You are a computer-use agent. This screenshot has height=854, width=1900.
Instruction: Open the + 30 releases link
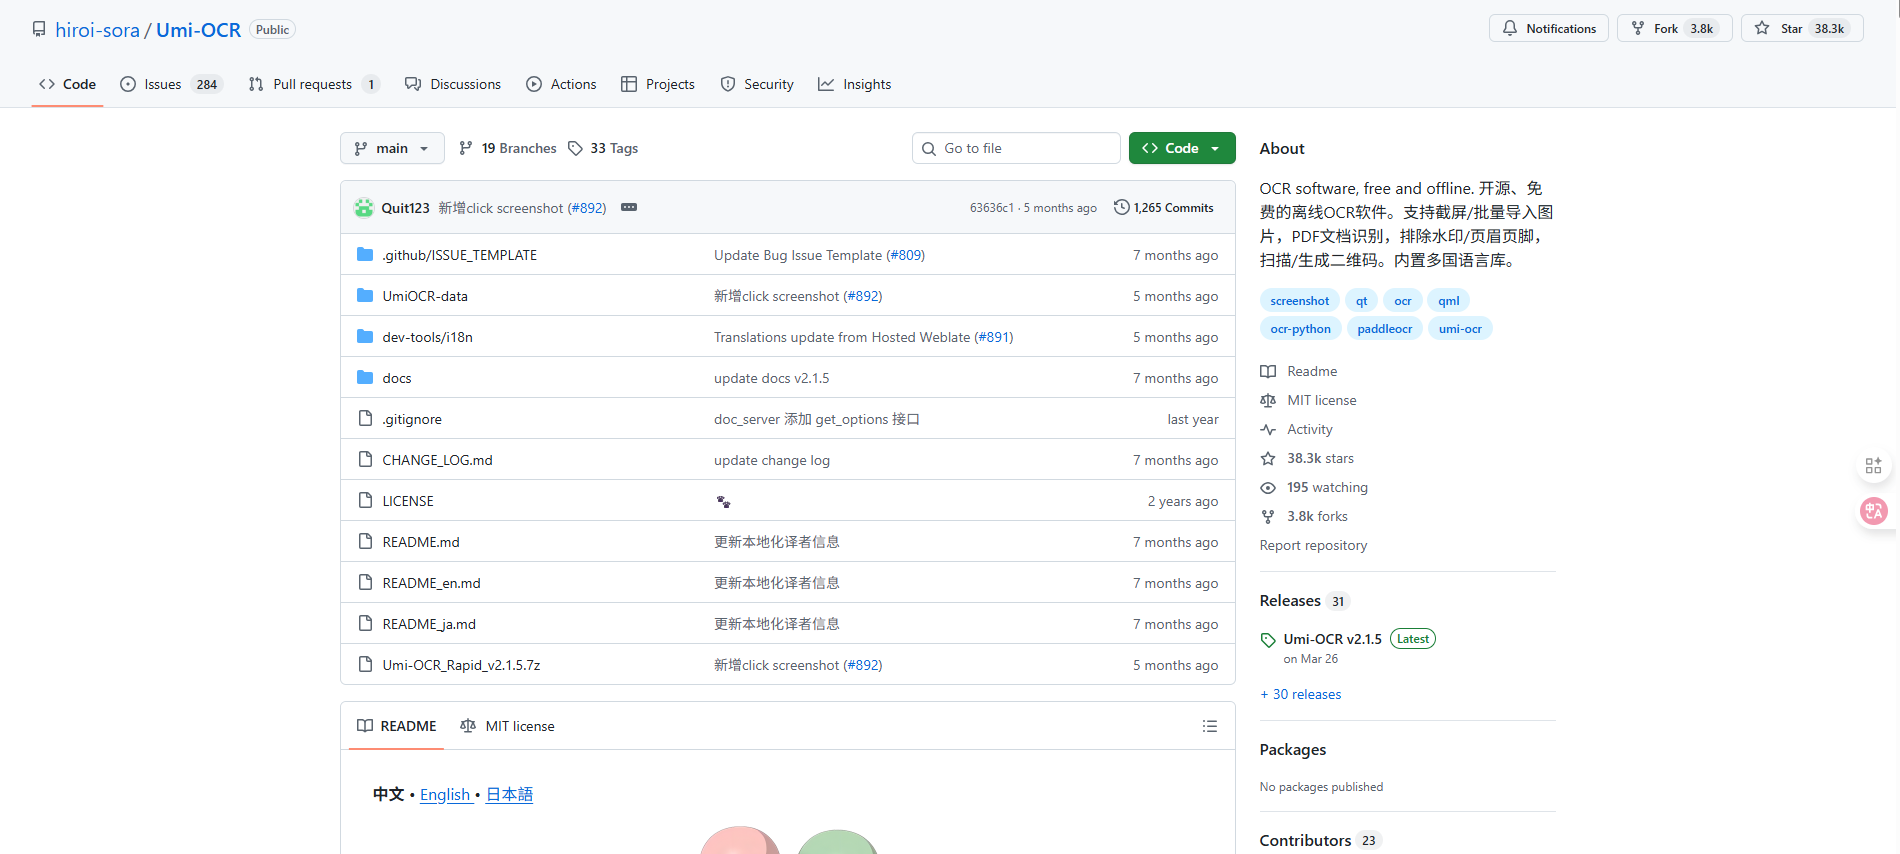1301,694
